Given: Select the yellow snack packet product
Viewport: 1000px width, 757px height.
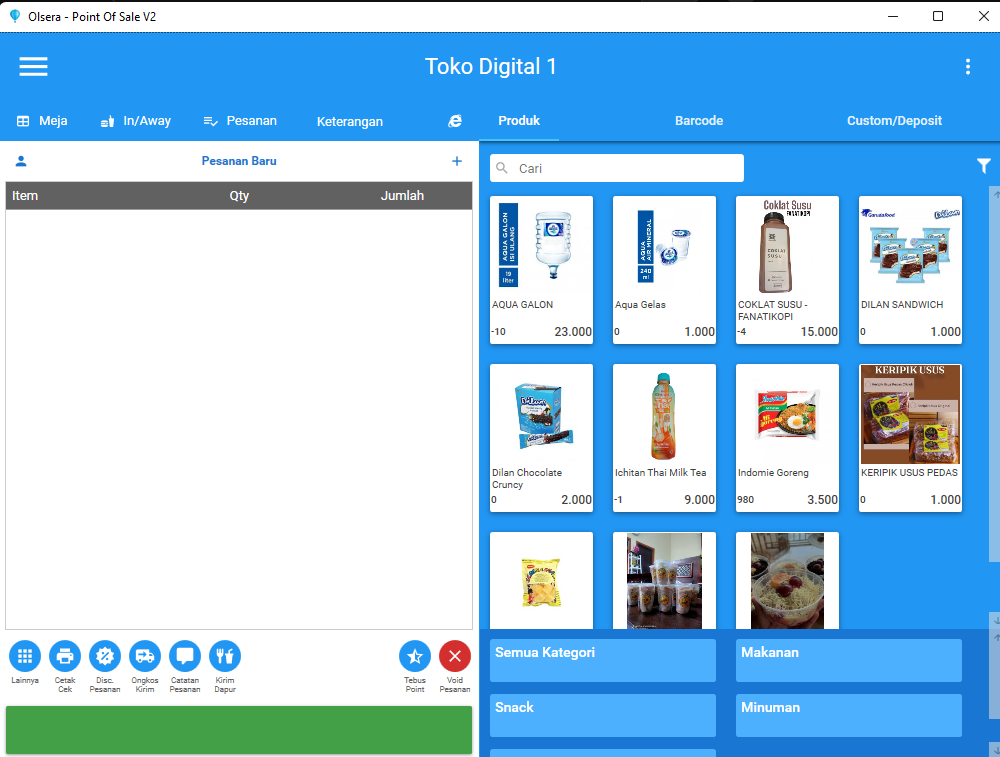Looking at the screenshot, I should [541, 580].
